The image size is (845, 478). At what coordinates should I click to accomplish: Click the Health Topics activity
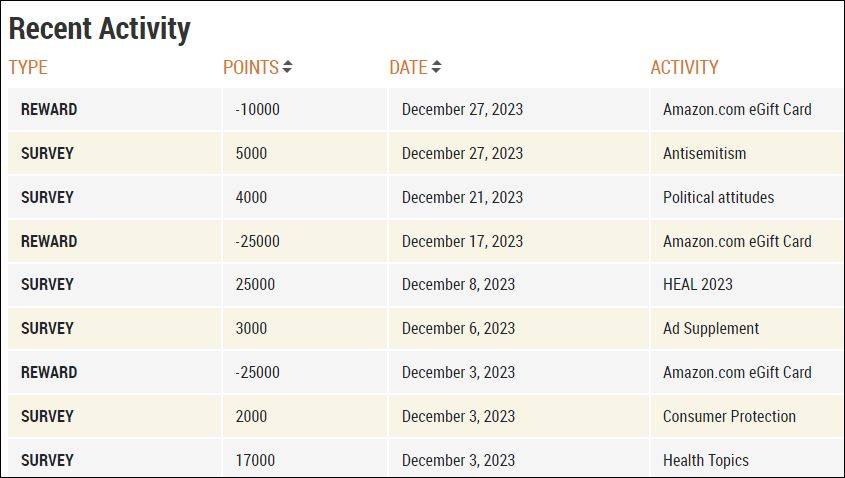(705, 461)
